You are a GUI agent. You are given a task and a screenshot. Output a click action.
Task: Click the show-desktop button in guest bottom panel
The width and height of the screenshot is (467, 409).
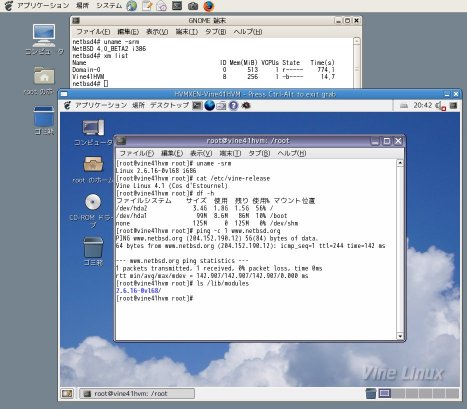(67, 394)
